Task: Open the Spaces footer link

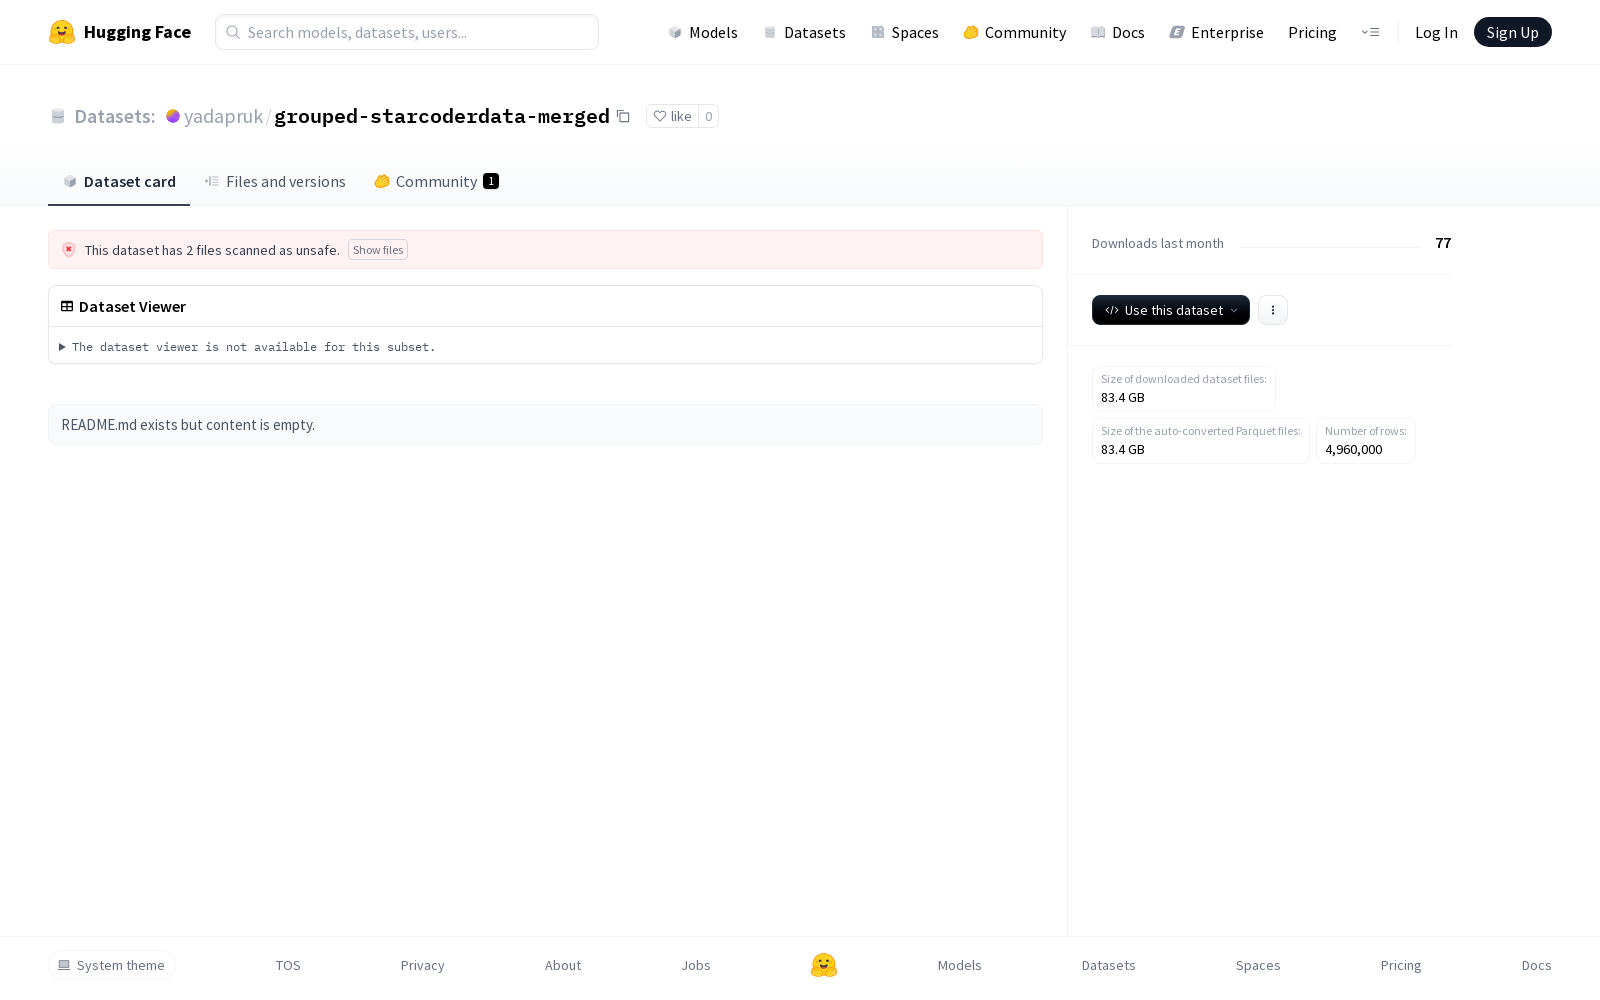Action: [x=1258, y=965]
